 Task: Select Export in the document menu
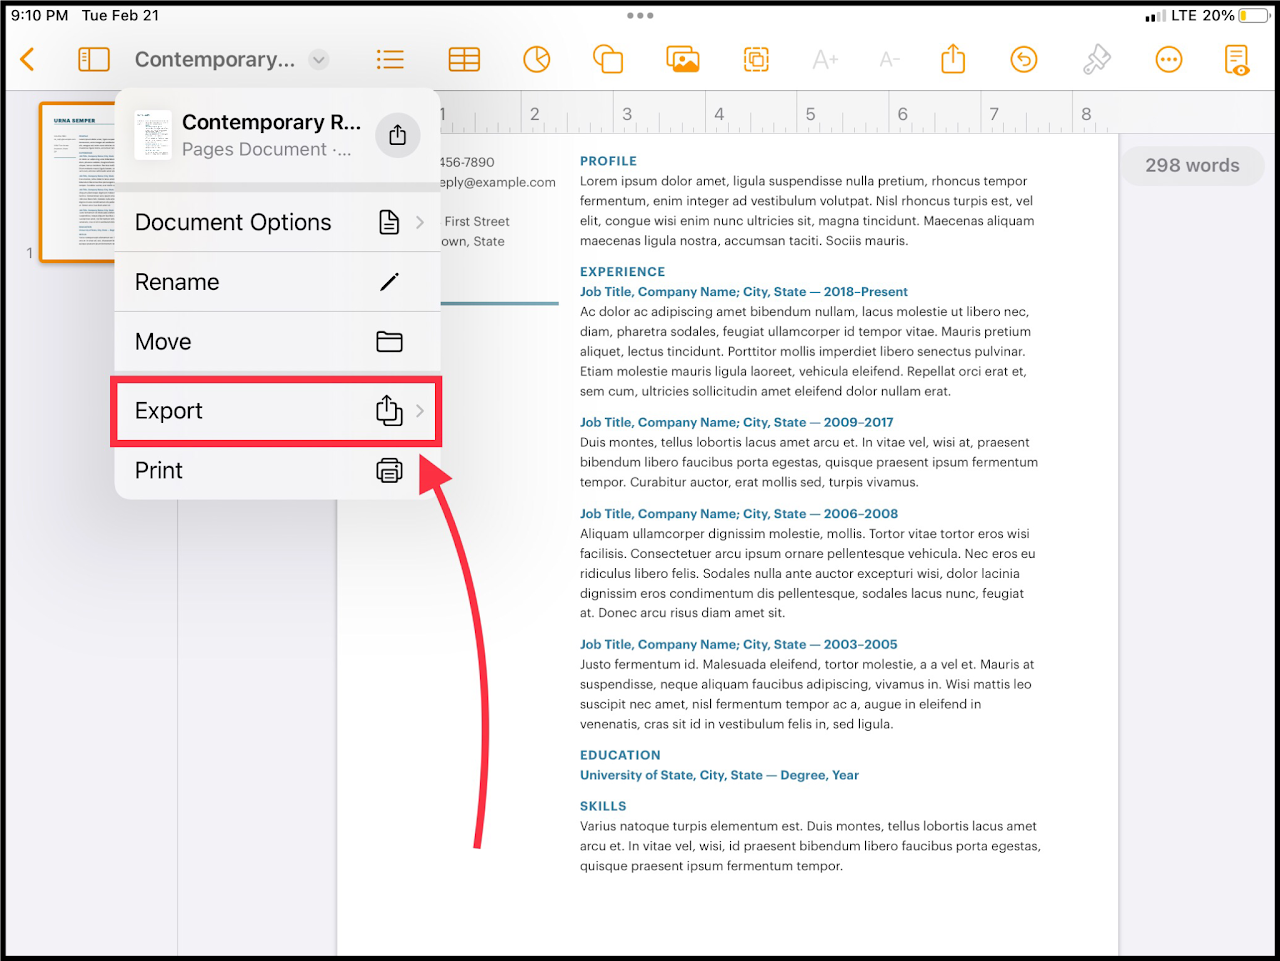pyautogui.click(x=278, y=411)
